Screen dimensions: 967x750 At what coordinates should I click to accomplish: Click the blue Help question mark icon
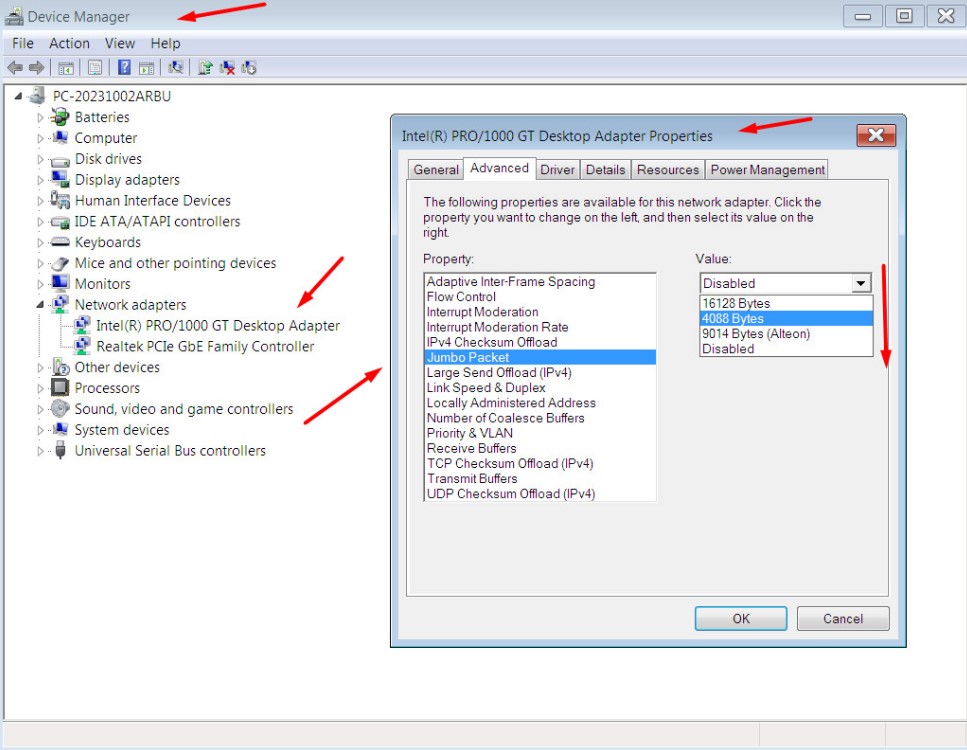pyautogui.click(x=124, y=67)
